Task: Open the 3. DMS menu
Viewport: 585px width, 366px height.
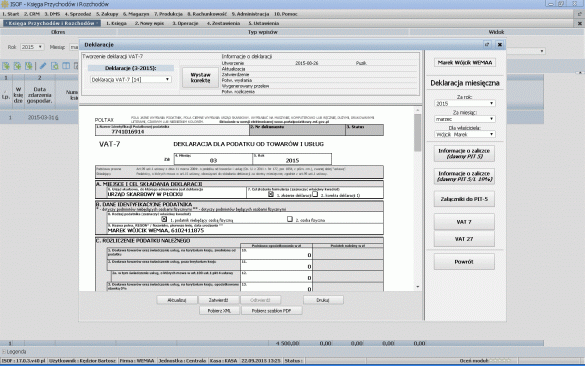Action: tap(52, 14)
